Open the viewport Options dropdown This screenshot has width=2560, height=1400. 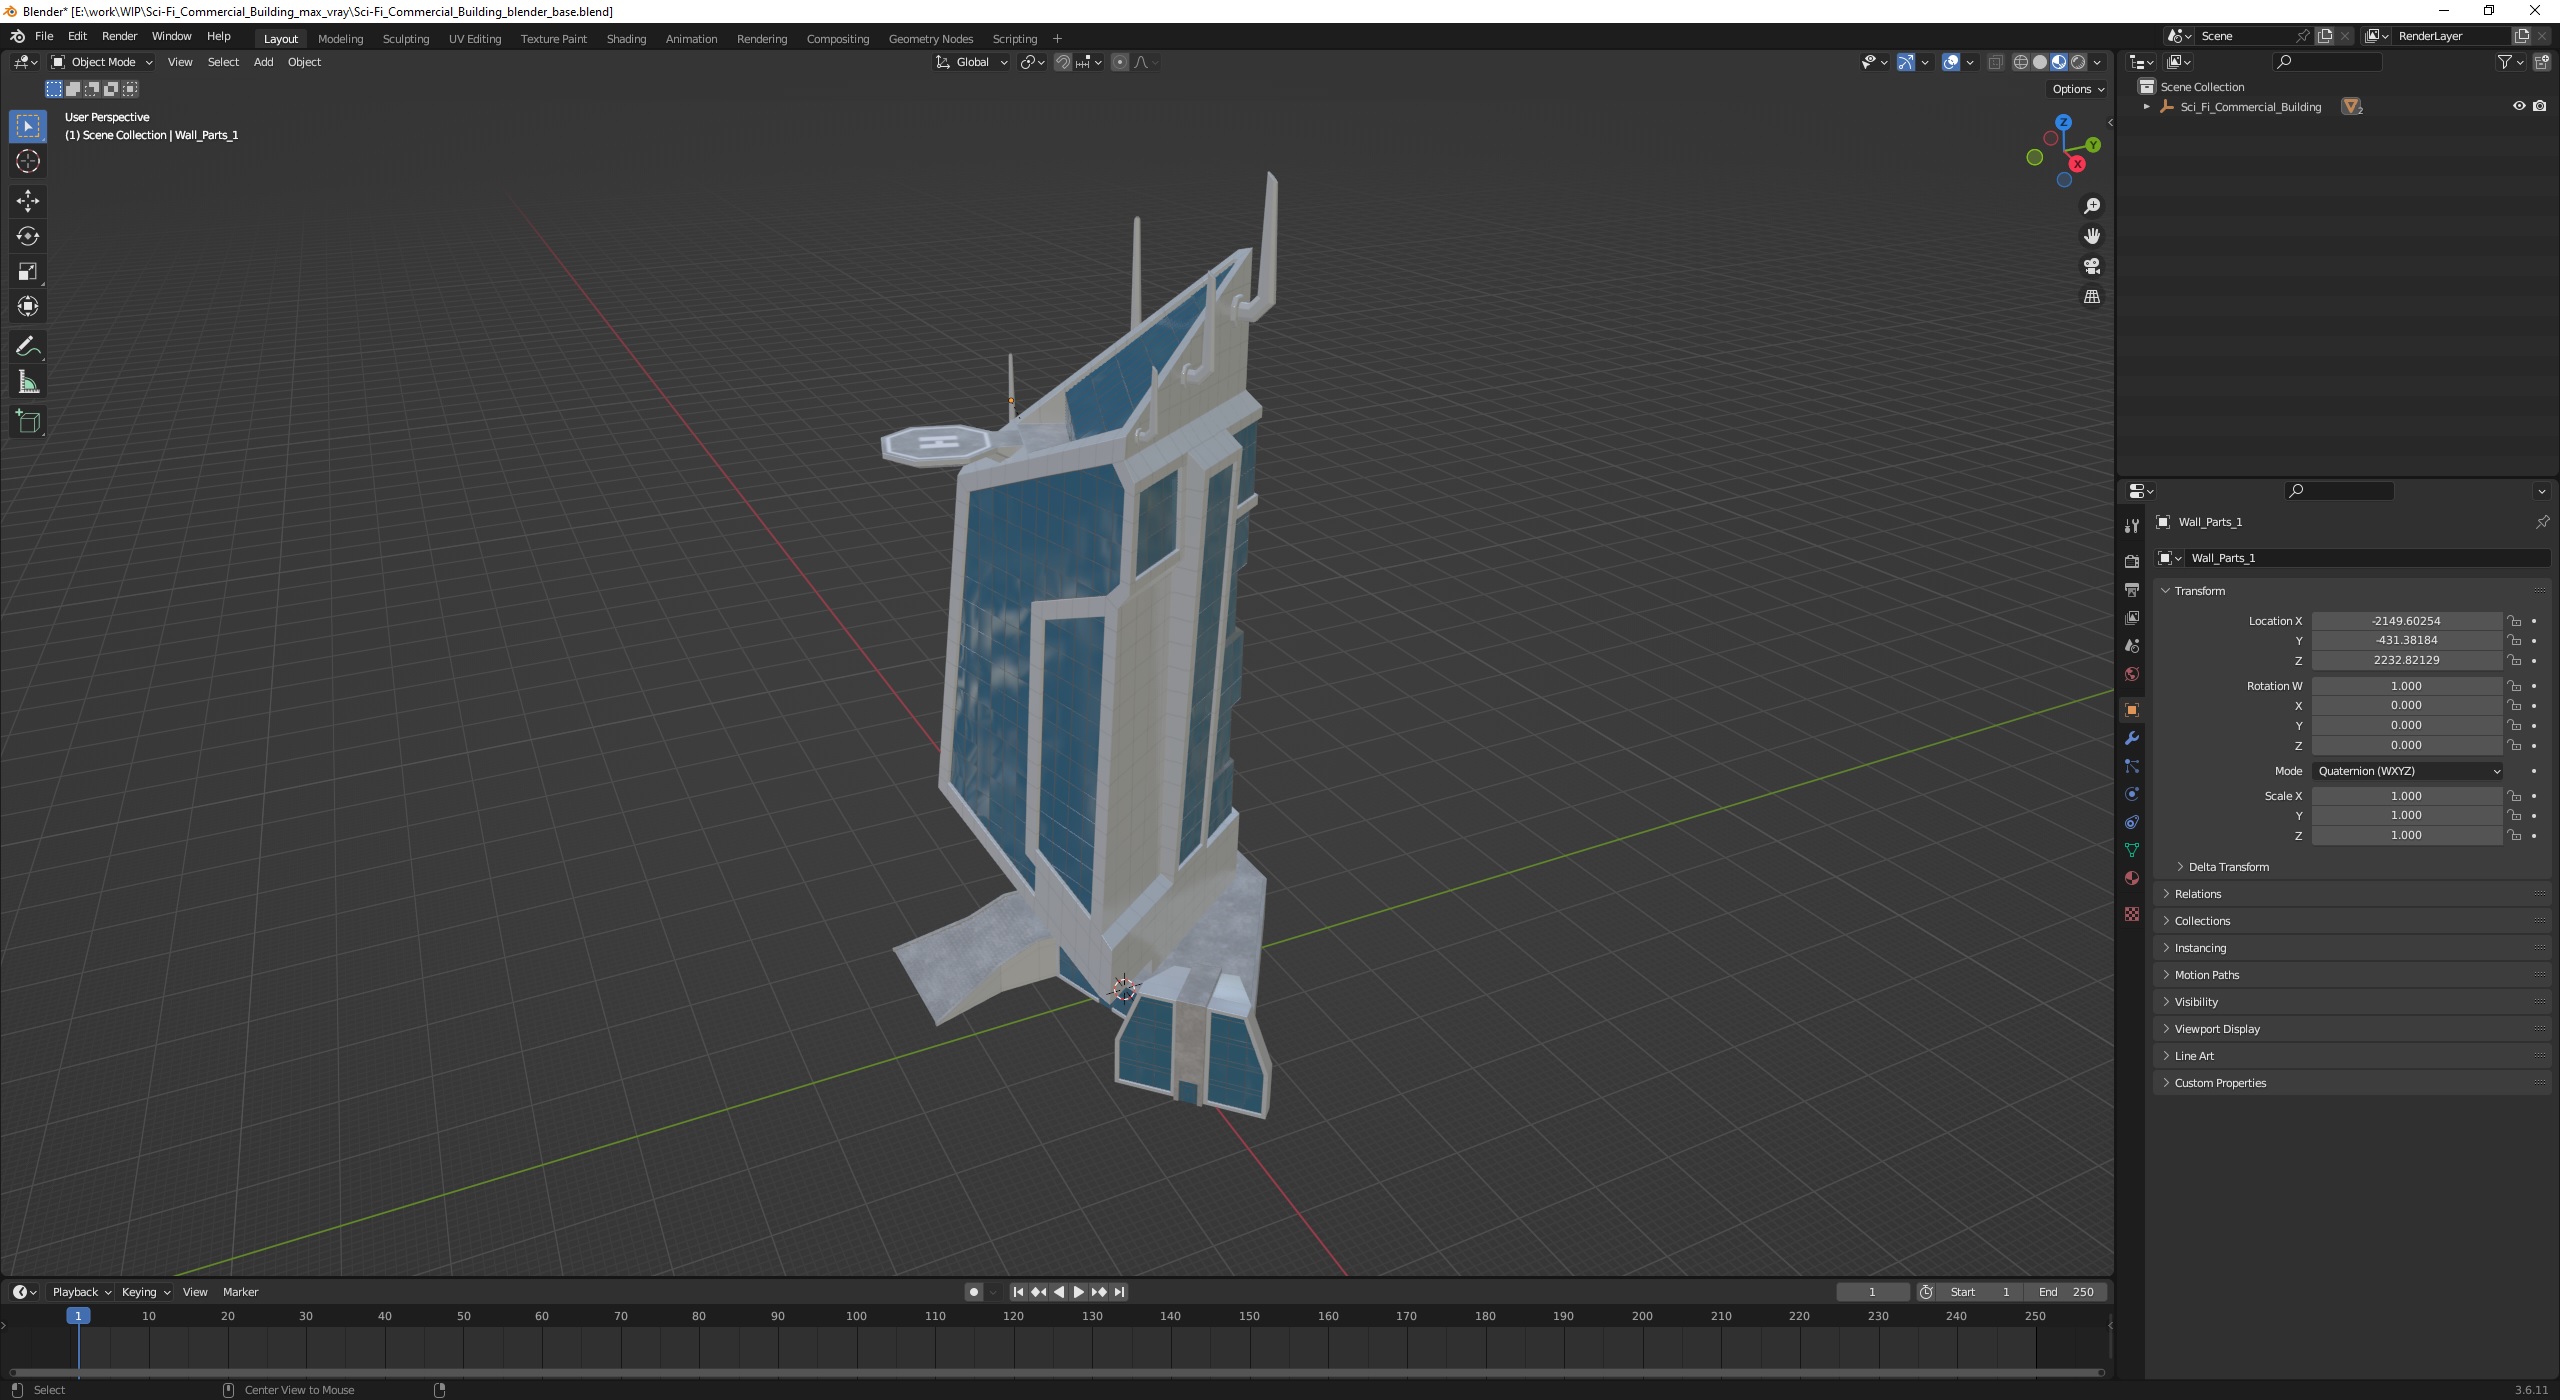click(2077, 89)
